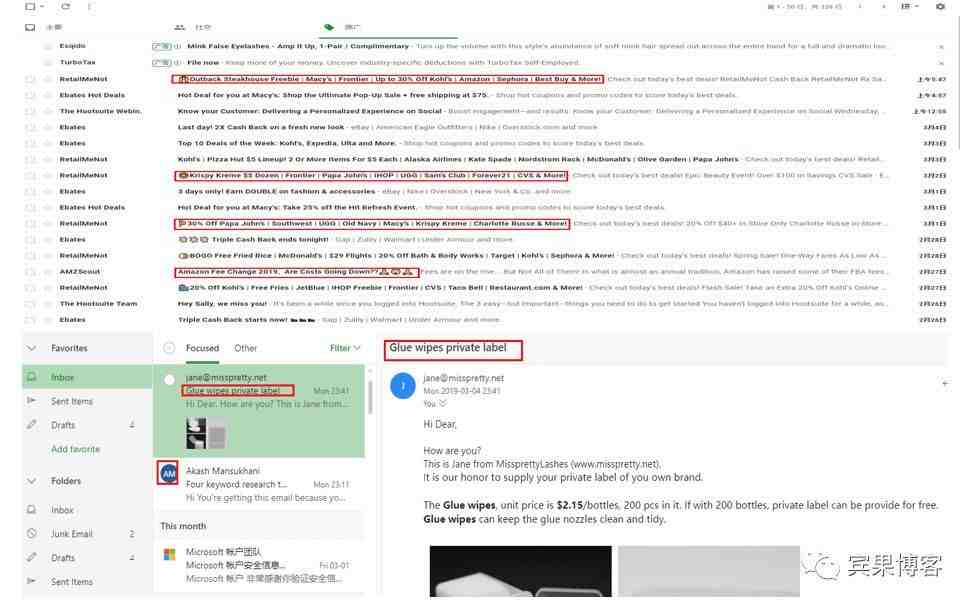Image resolution: width=974 pixels, height=608 pixels.
Task: Tick Gmail's select-all checkbox in the toolbar
Action: [30, 6]
